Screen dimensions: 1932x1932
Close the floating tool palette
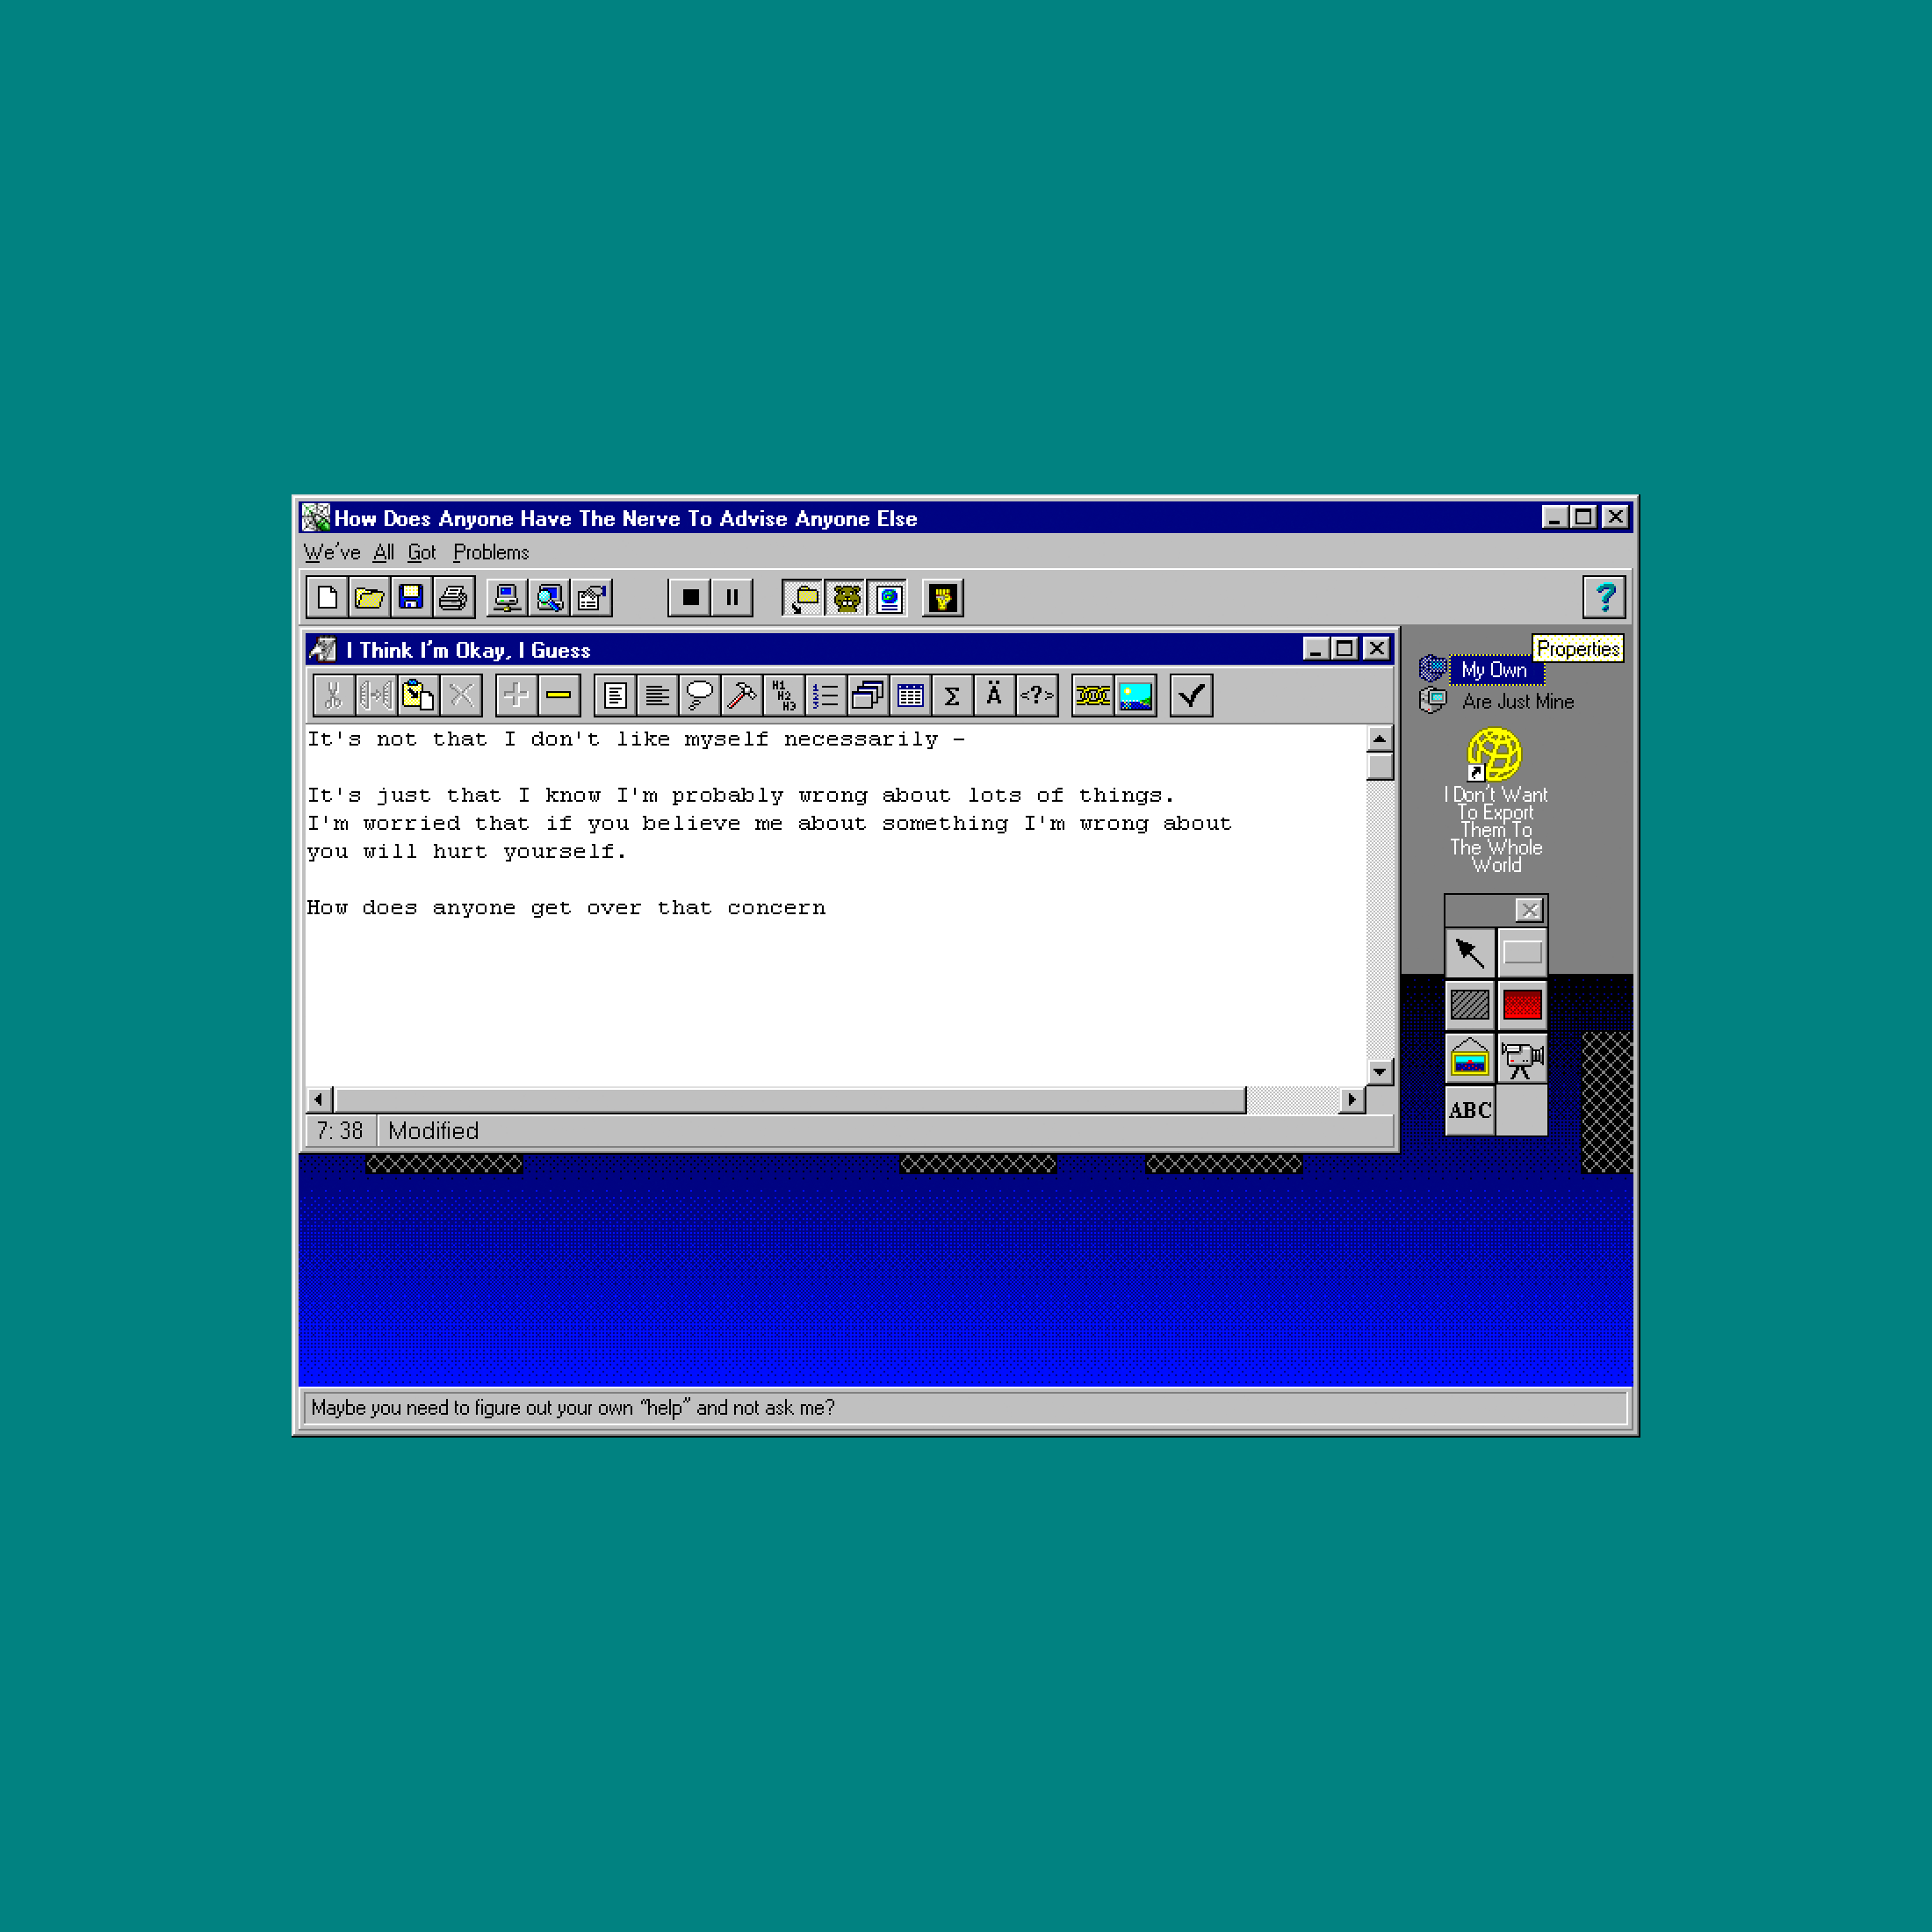[x=1529, y=910]
